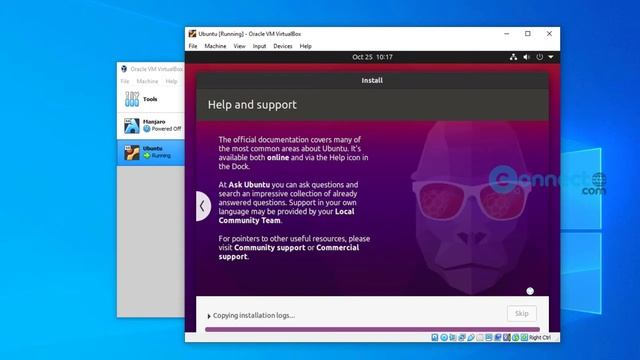Click the volume icon in Ubuntu top bar

pyautogui.click(x=527, y=57)
